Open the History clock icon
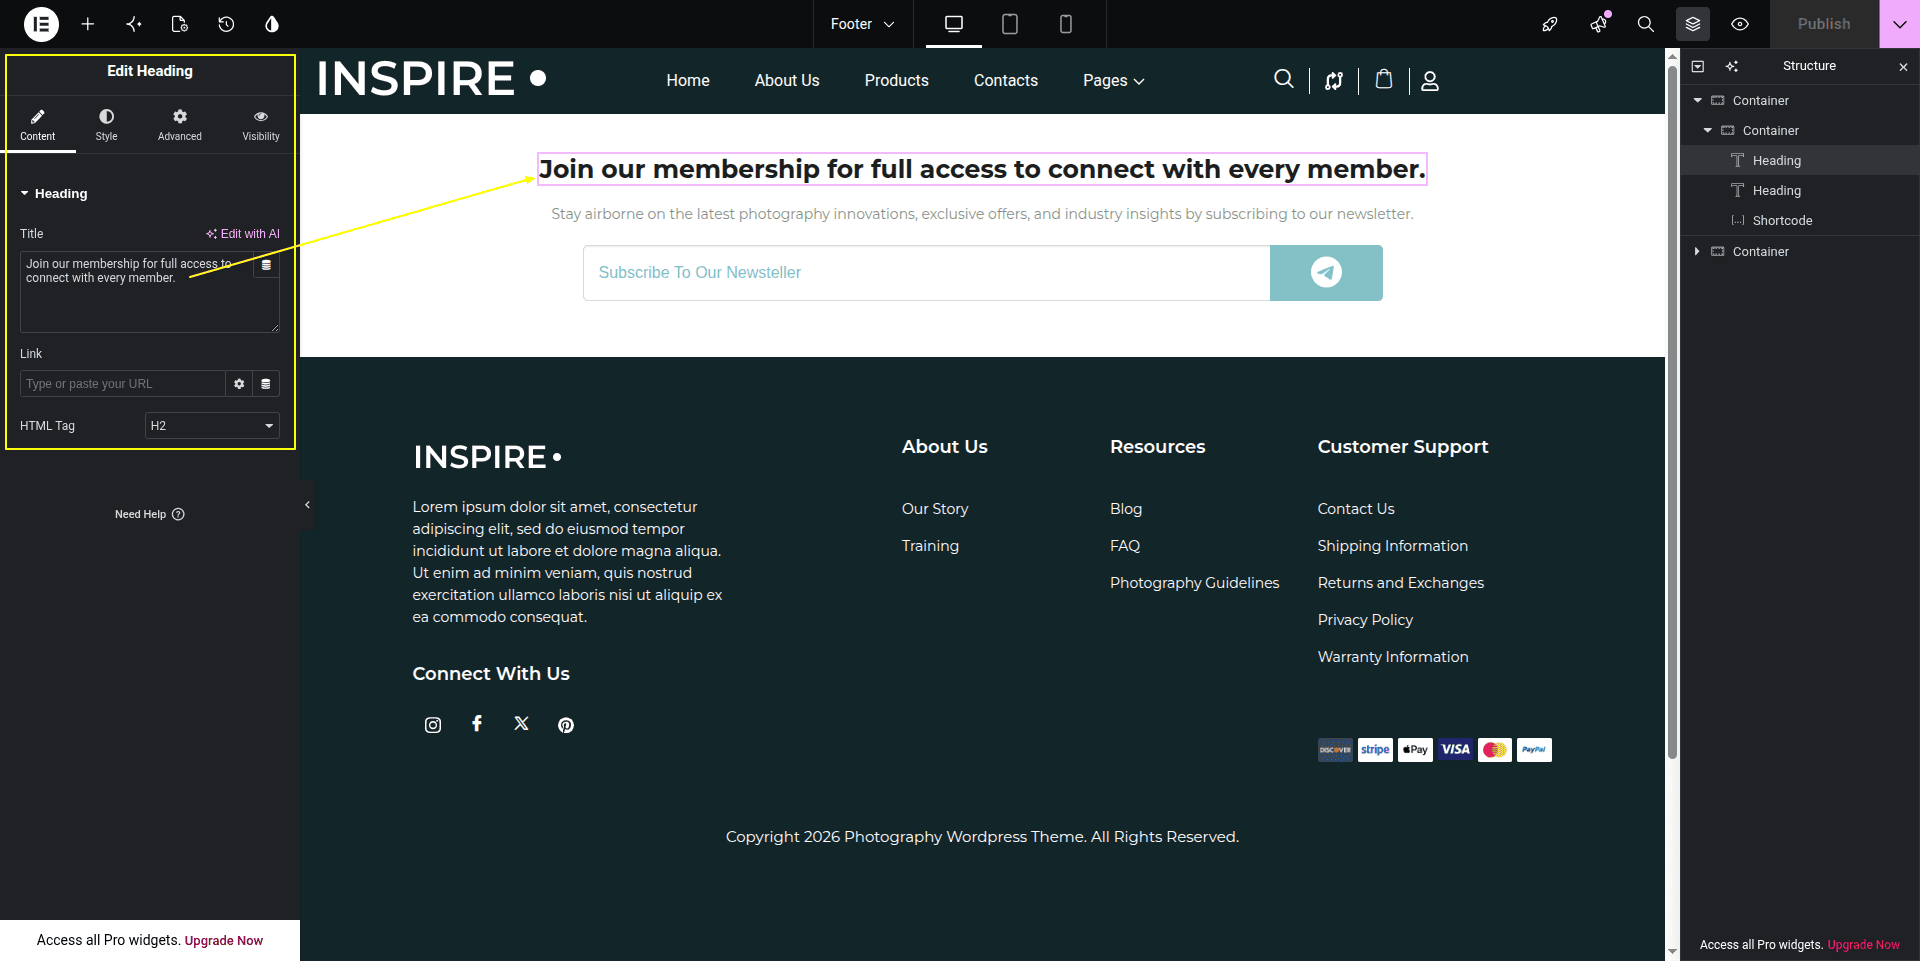Image resolution: width=1920 pixels, height=961 pixels. (x=226, y=24)
